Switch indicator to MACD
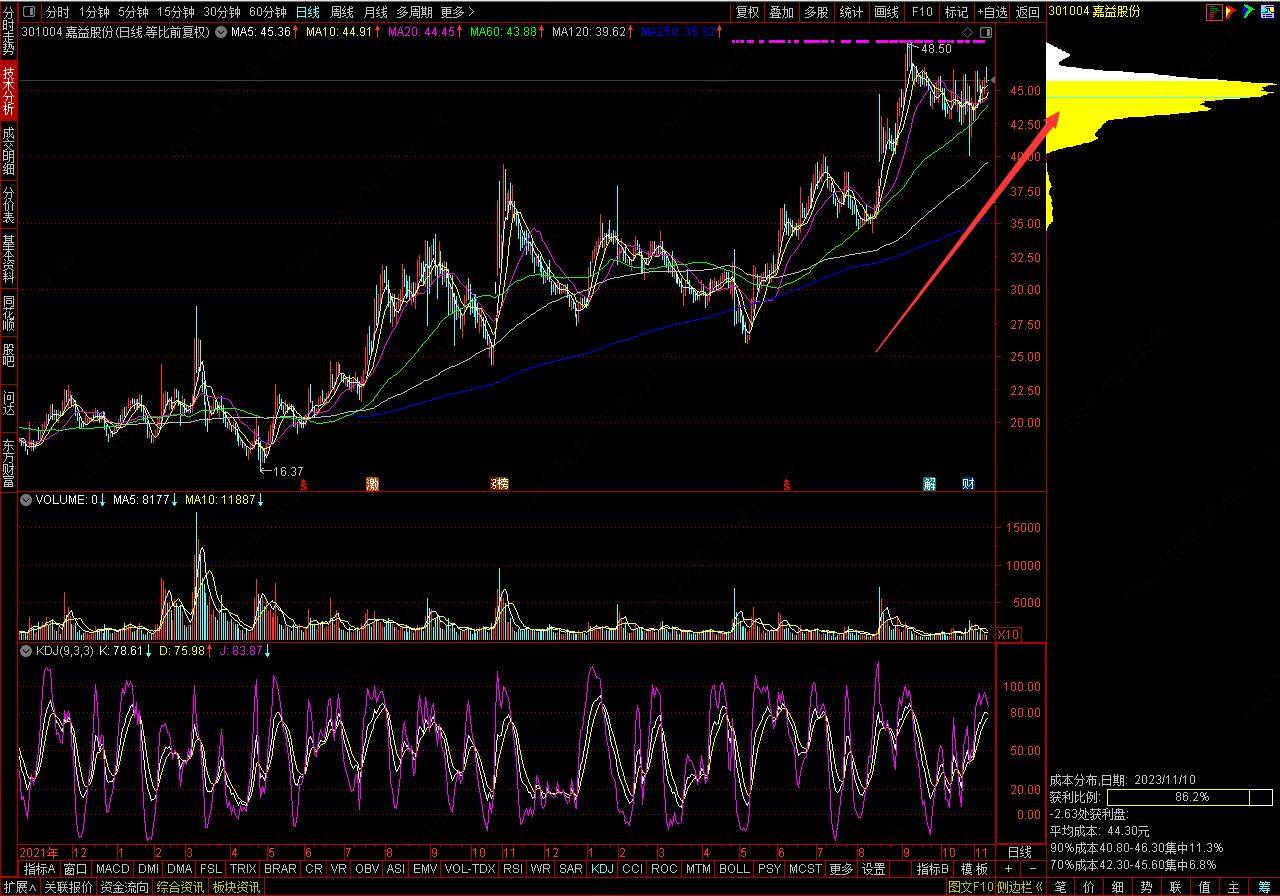Viewport: 1280px width, 896px height. tap(113, 869)
